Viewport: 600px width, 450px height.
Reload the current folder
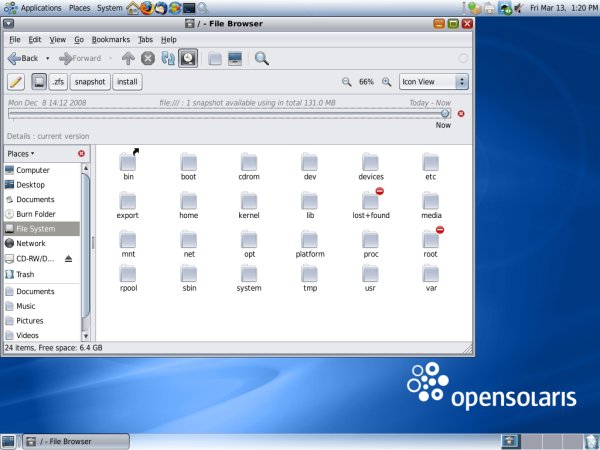(168, 59)
